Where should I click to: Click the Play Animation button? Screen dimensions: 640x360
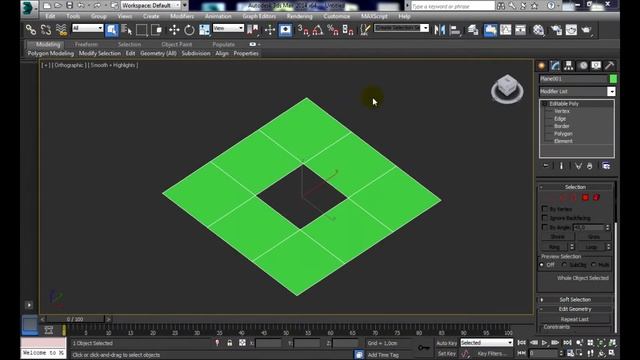click(x=544, y=343)
